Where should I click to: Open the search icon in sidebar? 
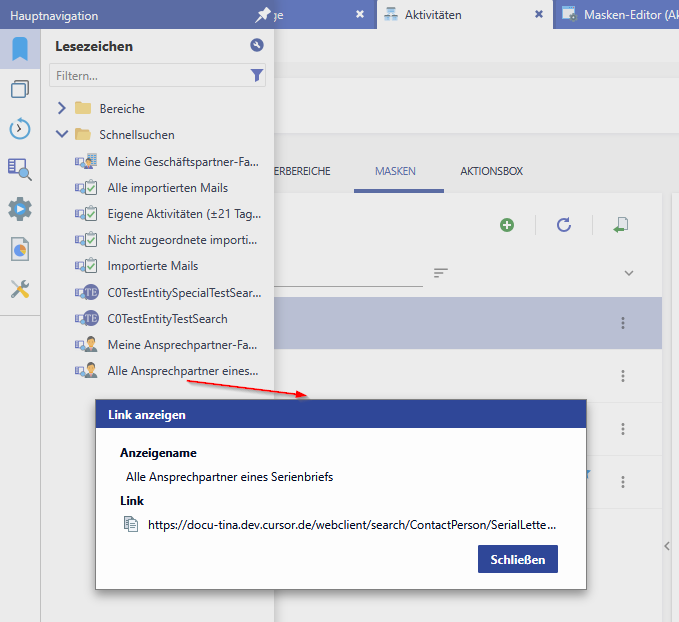click(x=20, y=169)
